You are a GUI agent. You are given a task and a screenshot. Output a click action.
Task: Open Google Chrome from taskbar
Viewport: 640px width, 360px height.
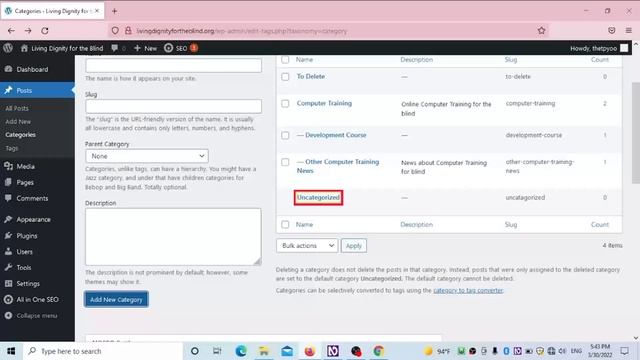tap(378, 351)
